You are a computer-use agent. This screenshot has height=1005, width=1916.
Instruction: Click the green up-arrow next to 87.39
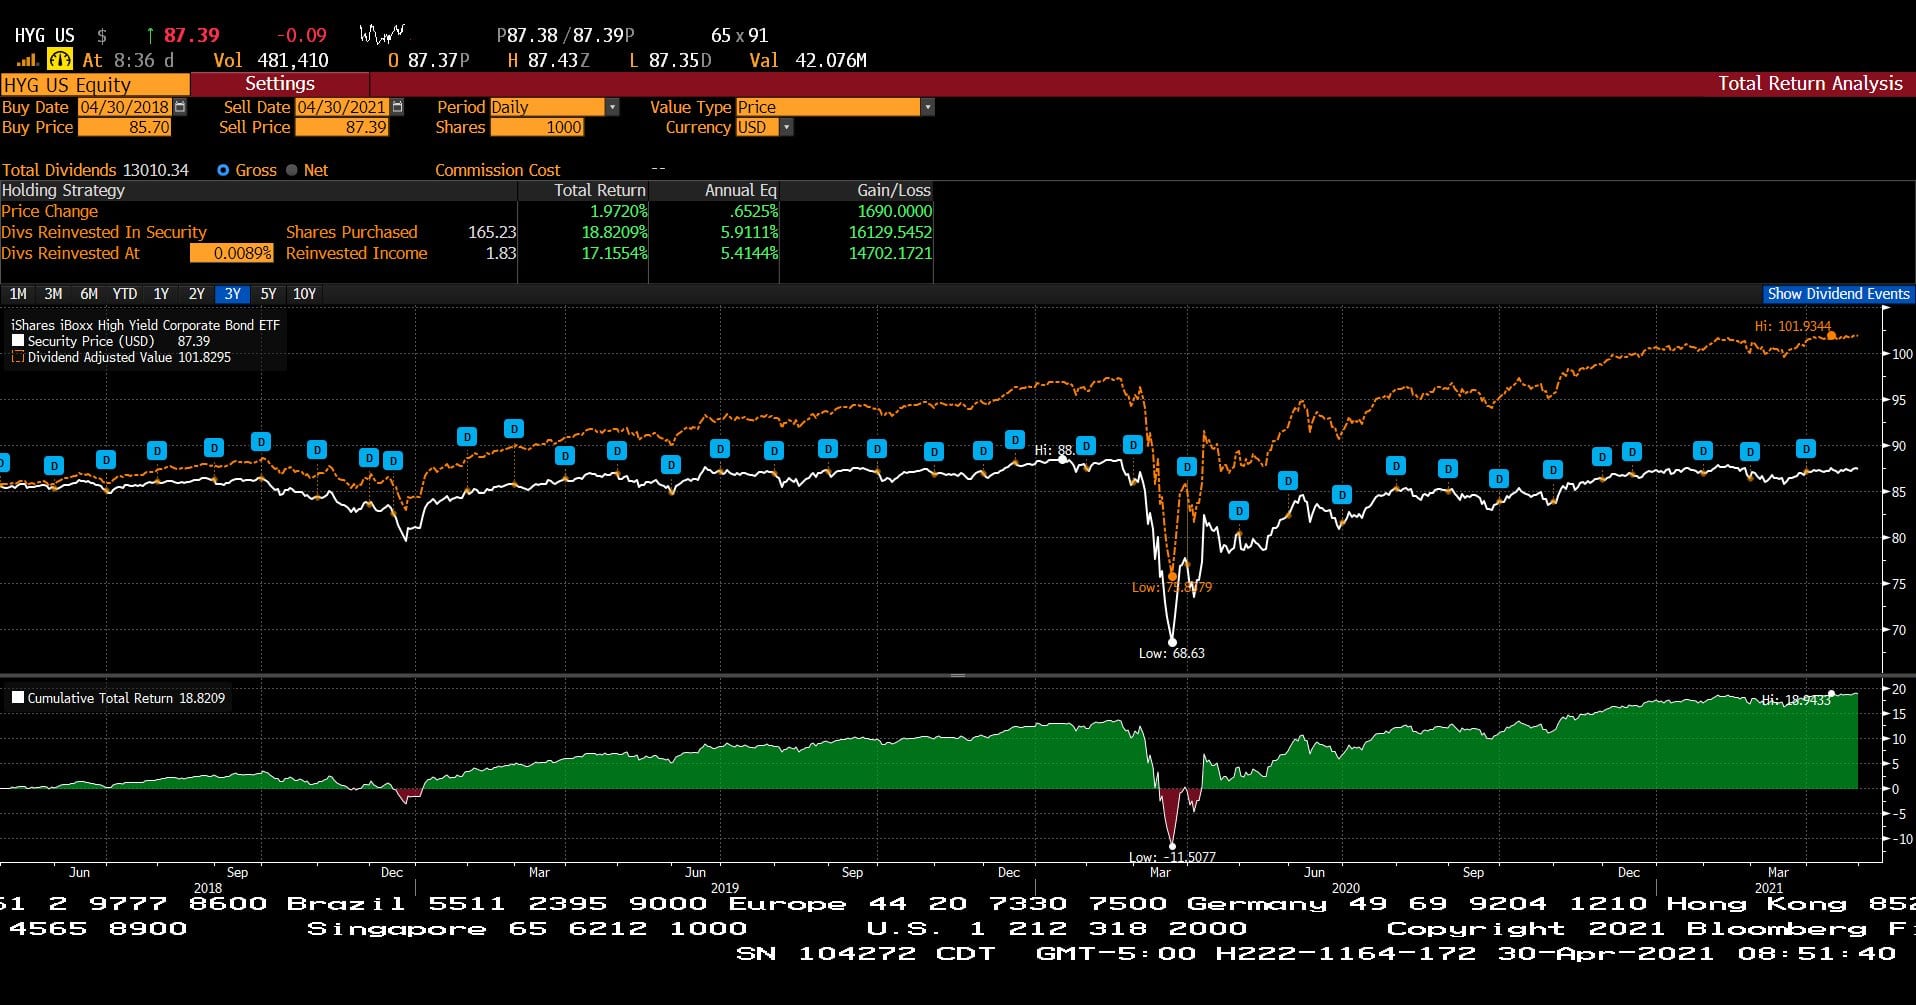point(150,35)
